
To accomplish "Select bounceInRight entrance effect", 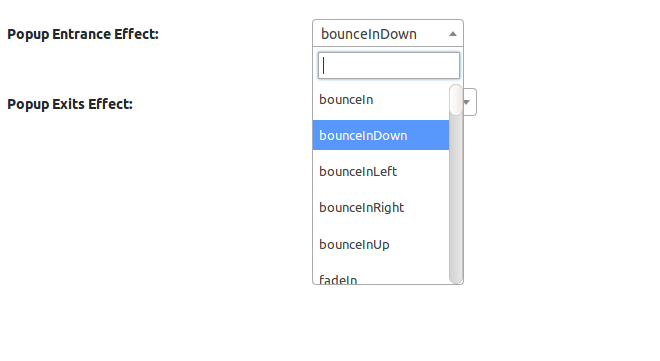I will pyautogui.click(x=381, y=207).
